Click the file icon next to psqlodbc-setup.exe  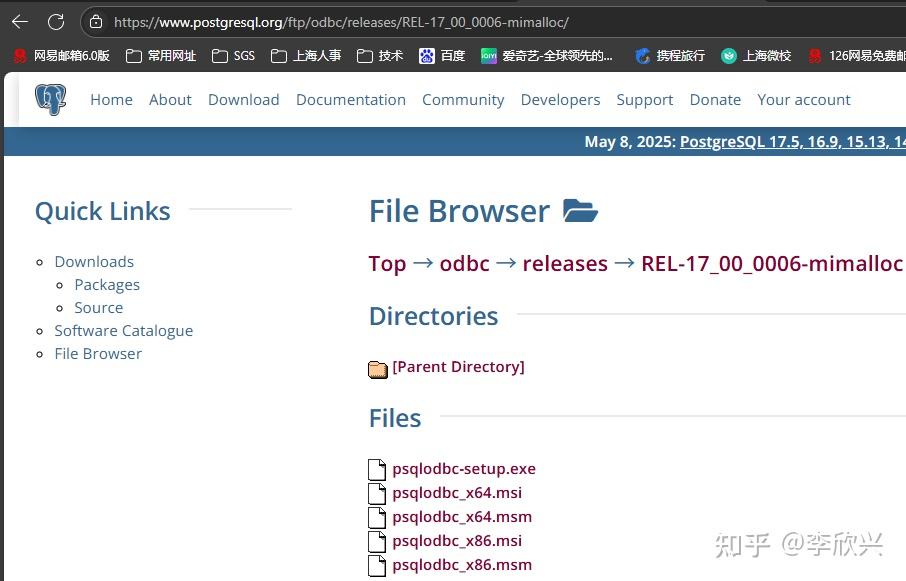point(377,469)
